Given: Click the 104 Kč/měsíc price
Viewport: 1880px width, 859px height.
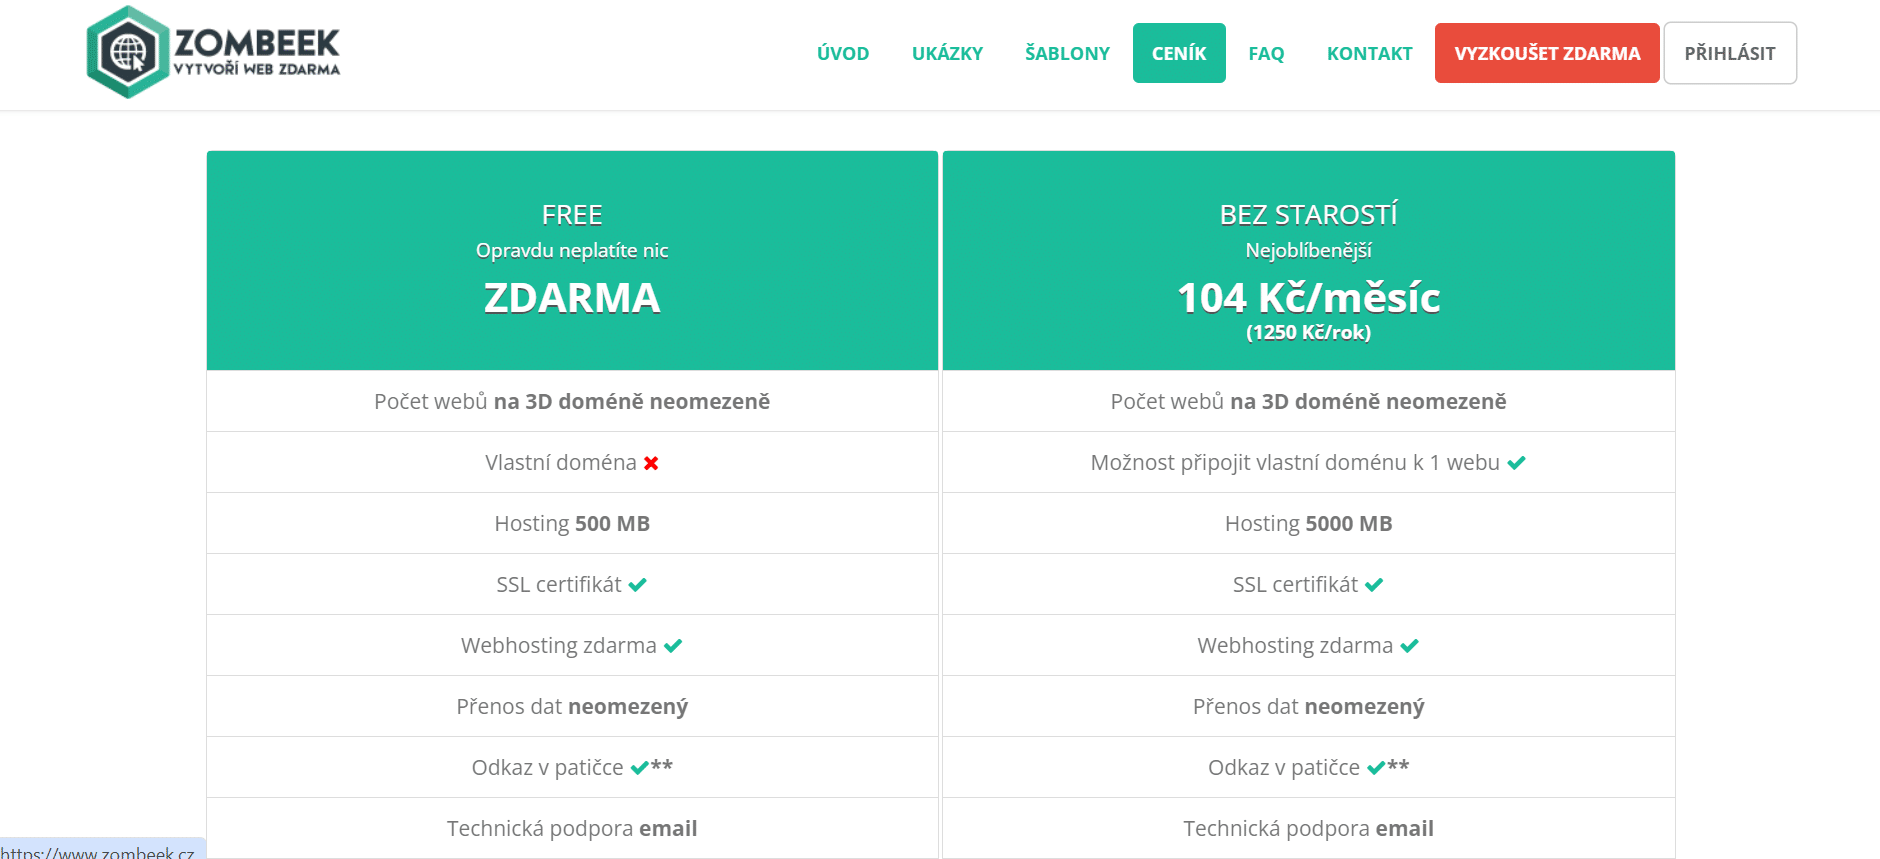Looking at the screenshot, I should coord(1309,298).
